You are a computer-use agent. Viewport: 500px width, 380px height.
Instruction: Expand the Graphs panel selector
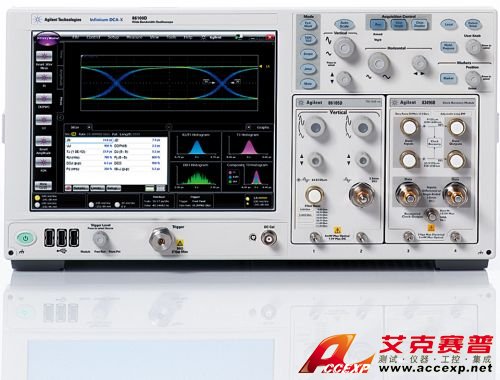click(x=249, y=127)
